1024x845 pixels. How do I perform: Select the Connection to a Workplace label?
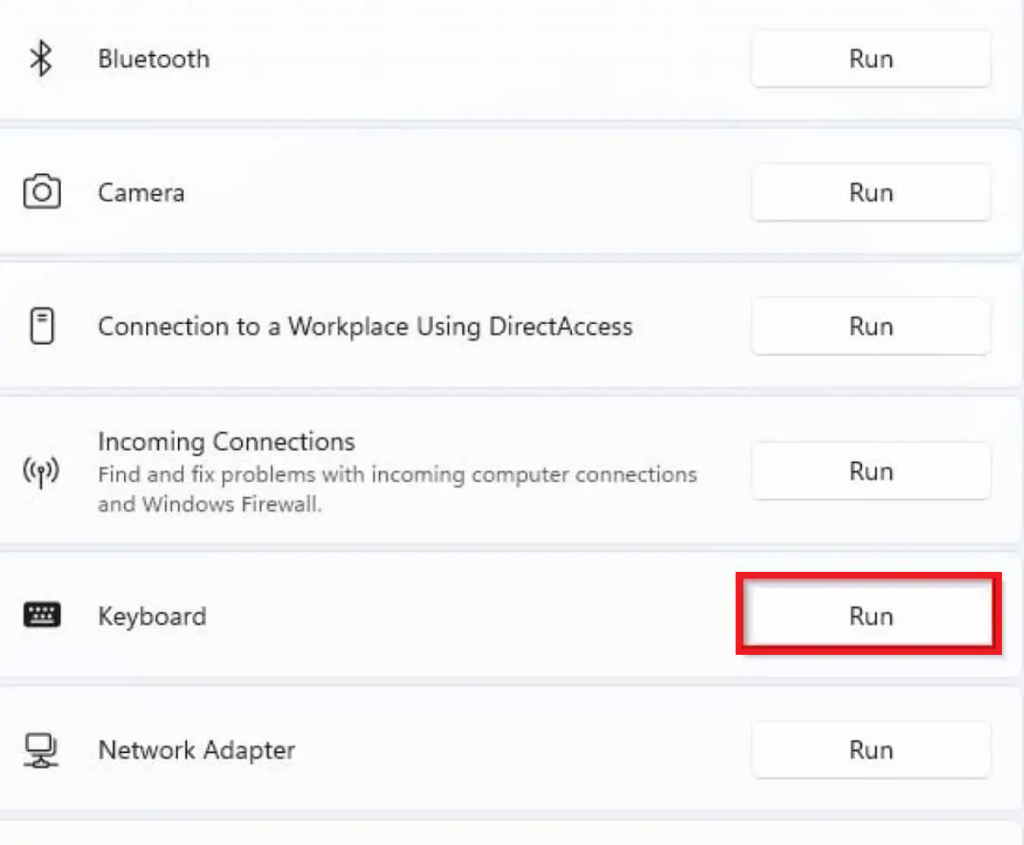pos(365,326)
